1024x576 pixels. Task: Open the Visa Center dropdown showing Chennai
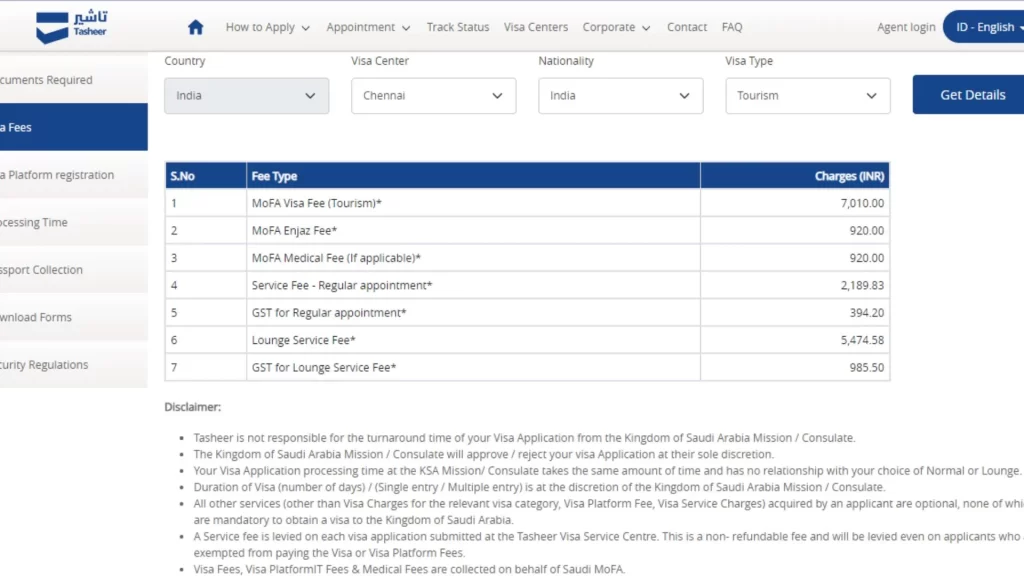[433, 96]
